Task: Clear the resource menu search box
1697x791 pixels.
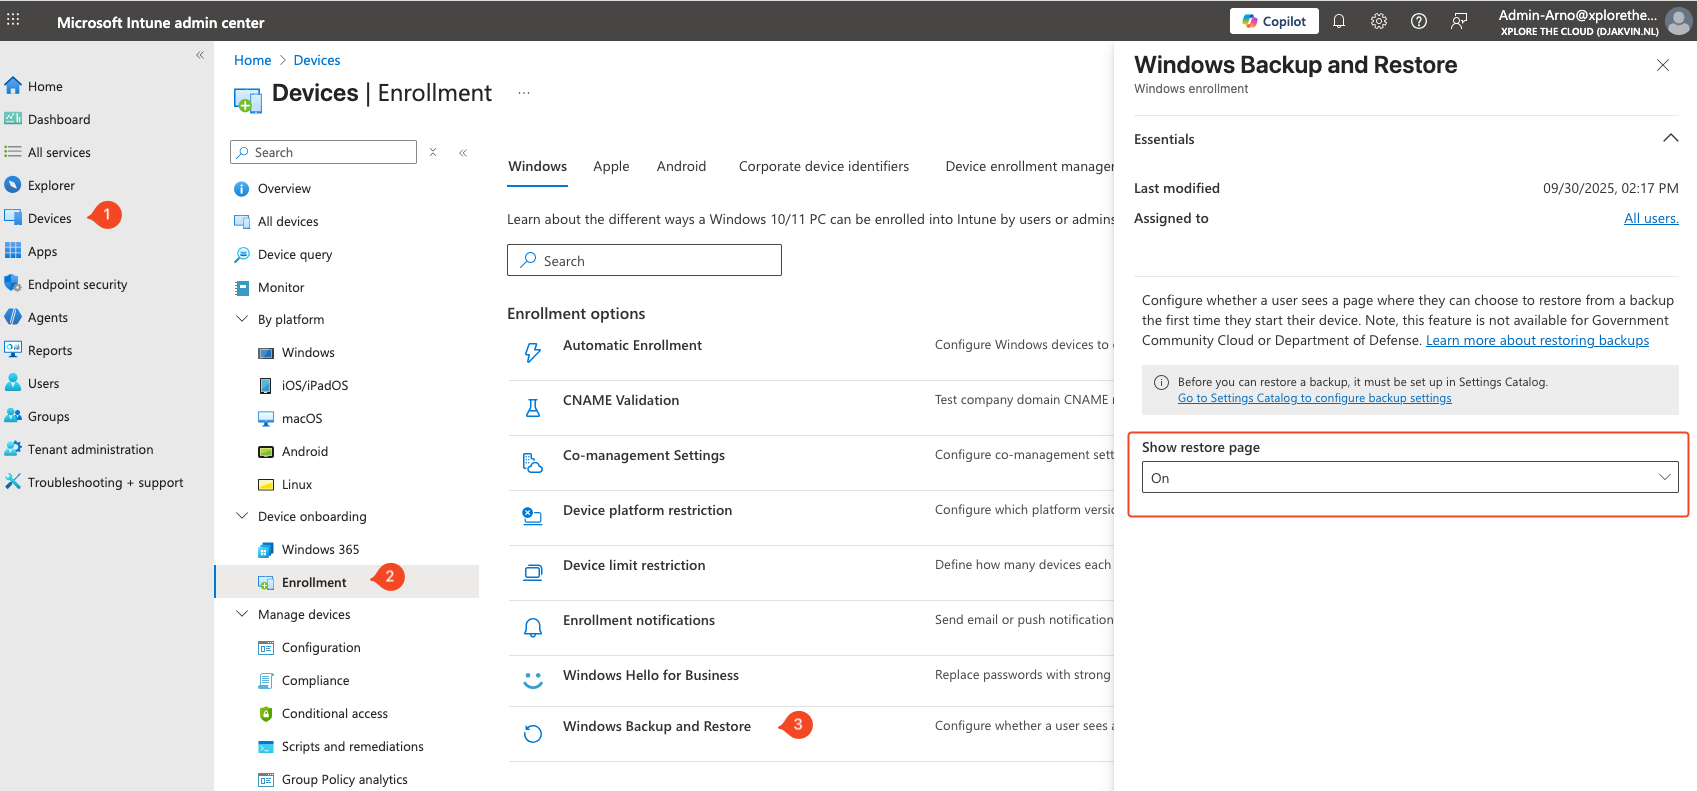Action: click(433, 152)
